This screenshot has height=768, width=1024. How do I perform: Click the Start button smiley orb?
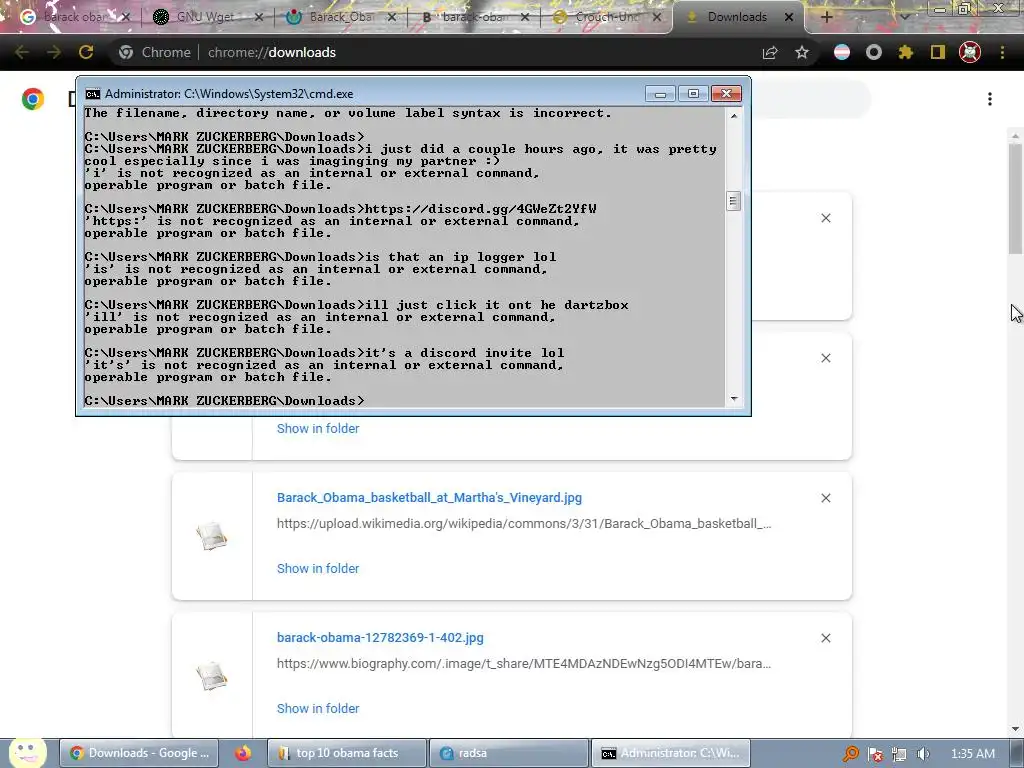(27, 753)
